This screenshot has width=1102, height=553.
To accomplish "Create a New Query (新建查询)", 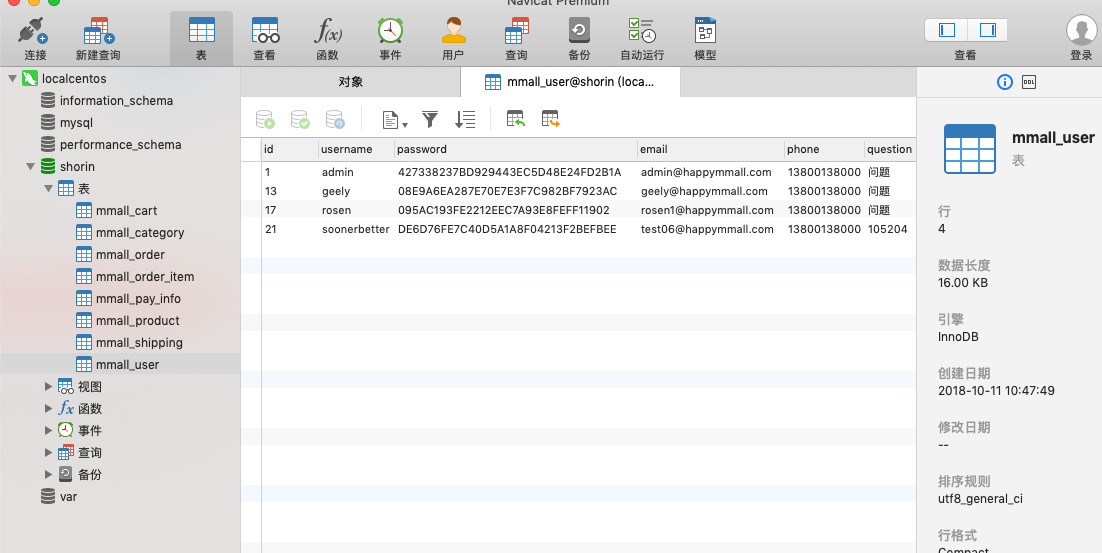I will coord(98,39).
